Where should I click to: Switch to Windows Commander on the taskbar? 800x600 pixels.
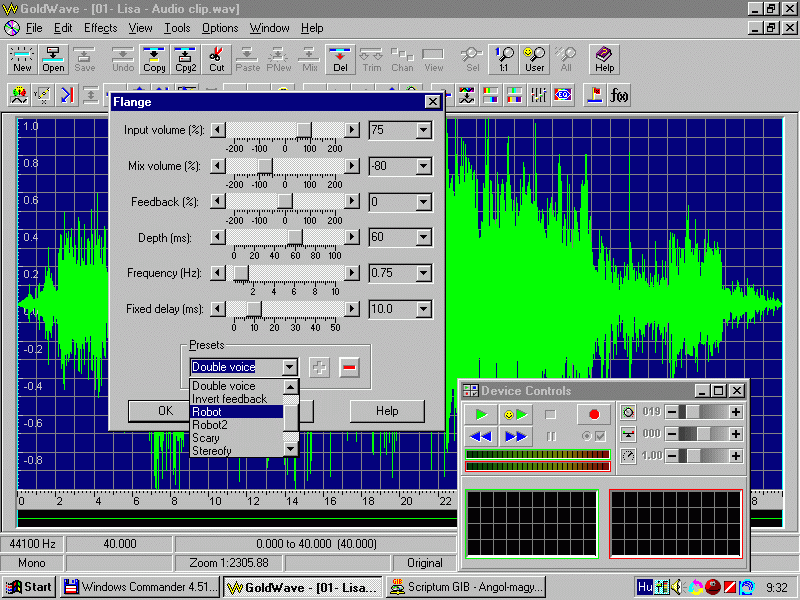140,587
